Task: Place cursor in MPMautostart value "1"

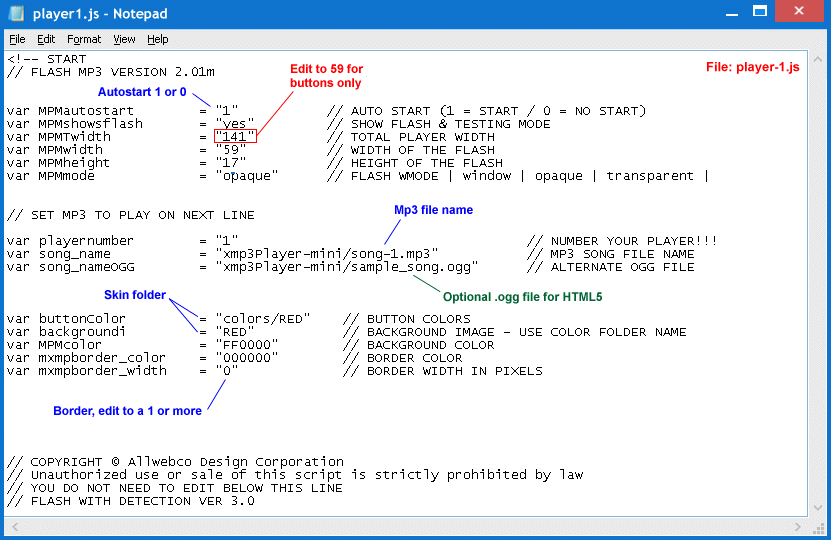Action: pos(227,111)
